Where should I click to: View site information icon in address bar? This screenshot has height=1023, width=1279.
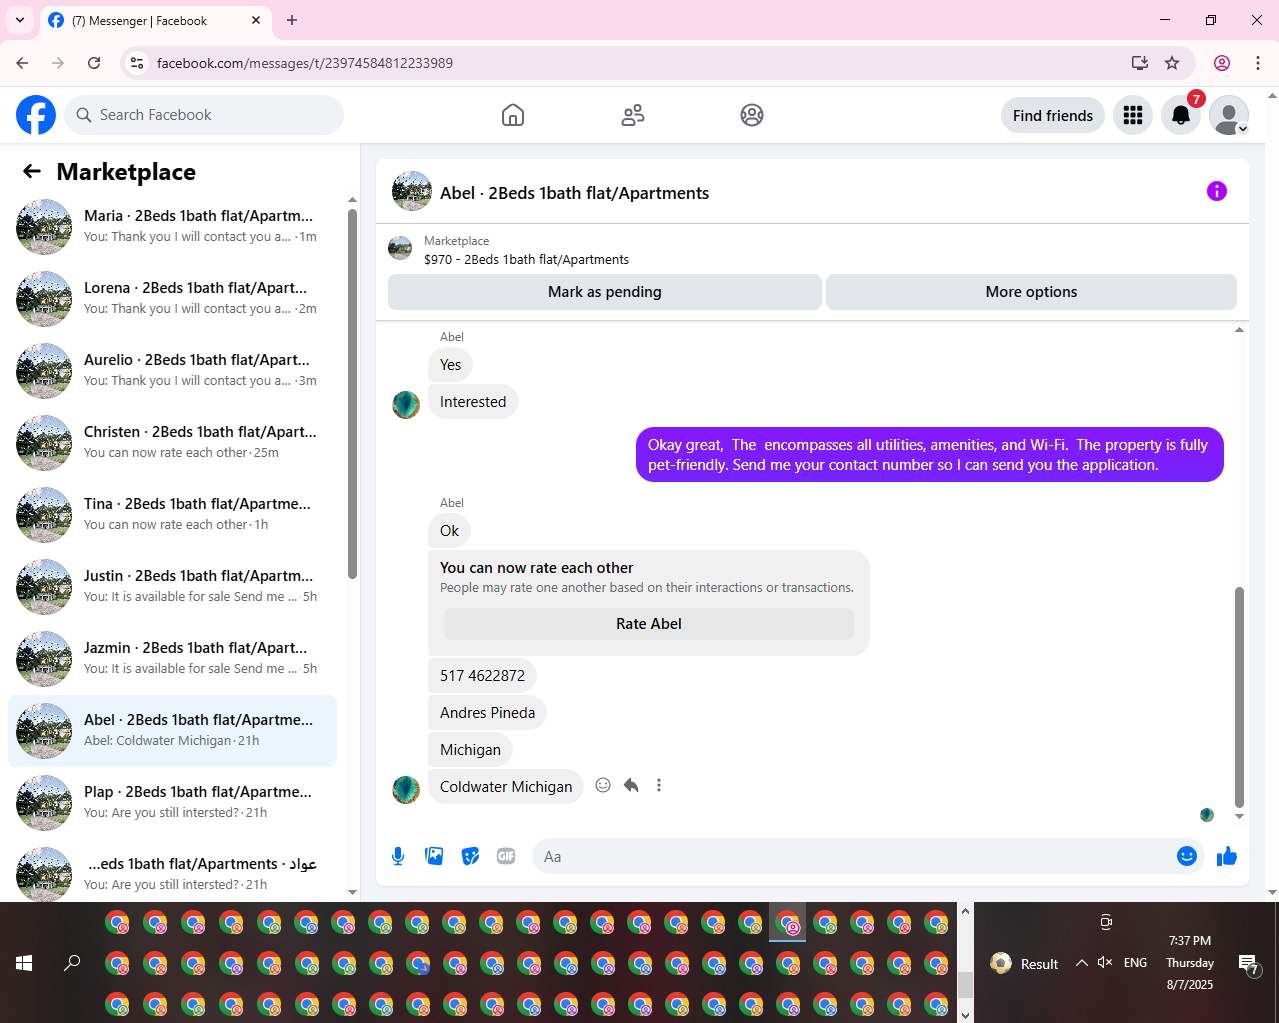click(x=137, y=63)
